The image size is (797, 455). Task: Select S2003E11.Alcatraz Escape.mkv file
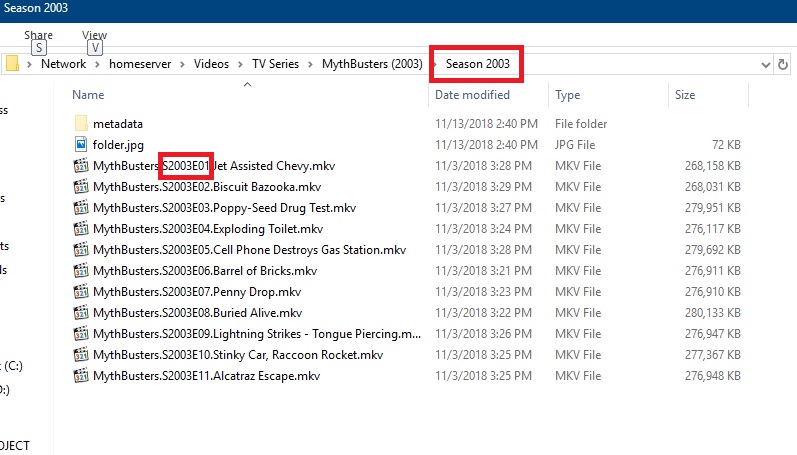(206, 376)
